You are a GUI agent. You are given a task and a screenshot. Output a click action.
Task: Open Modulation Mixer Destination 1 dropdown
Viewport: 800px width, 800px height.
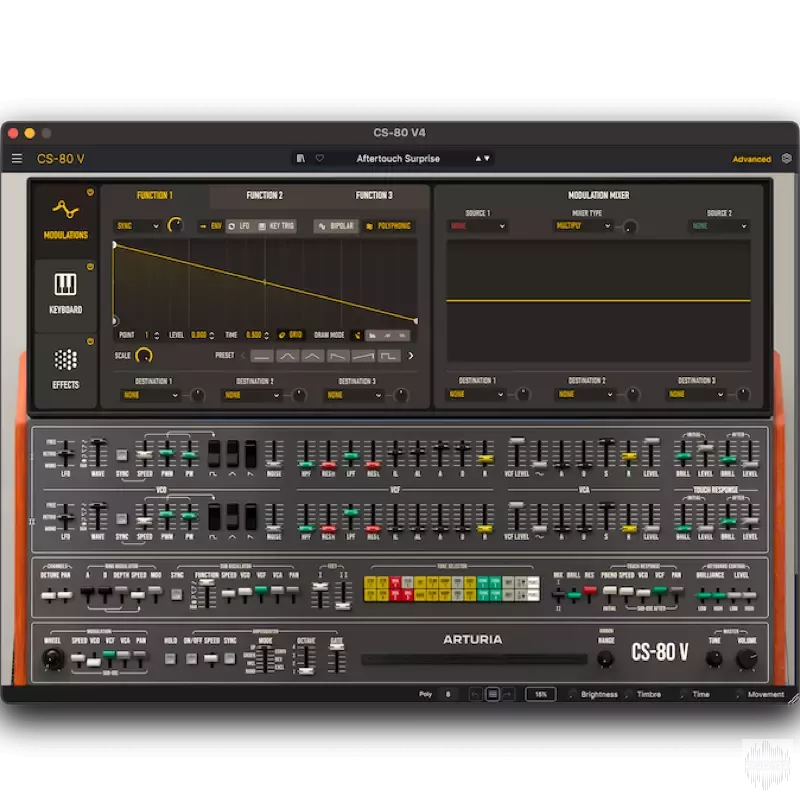pos(476,394)
